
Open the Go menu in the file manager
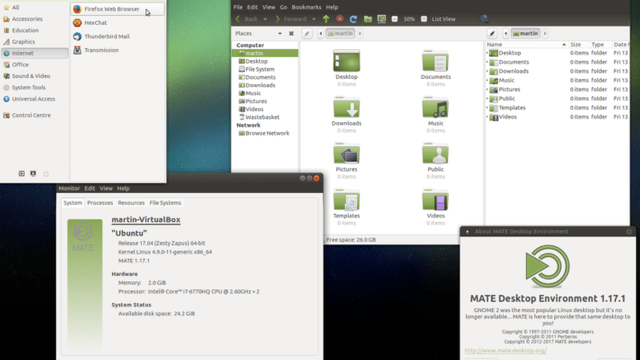[283, 7]
